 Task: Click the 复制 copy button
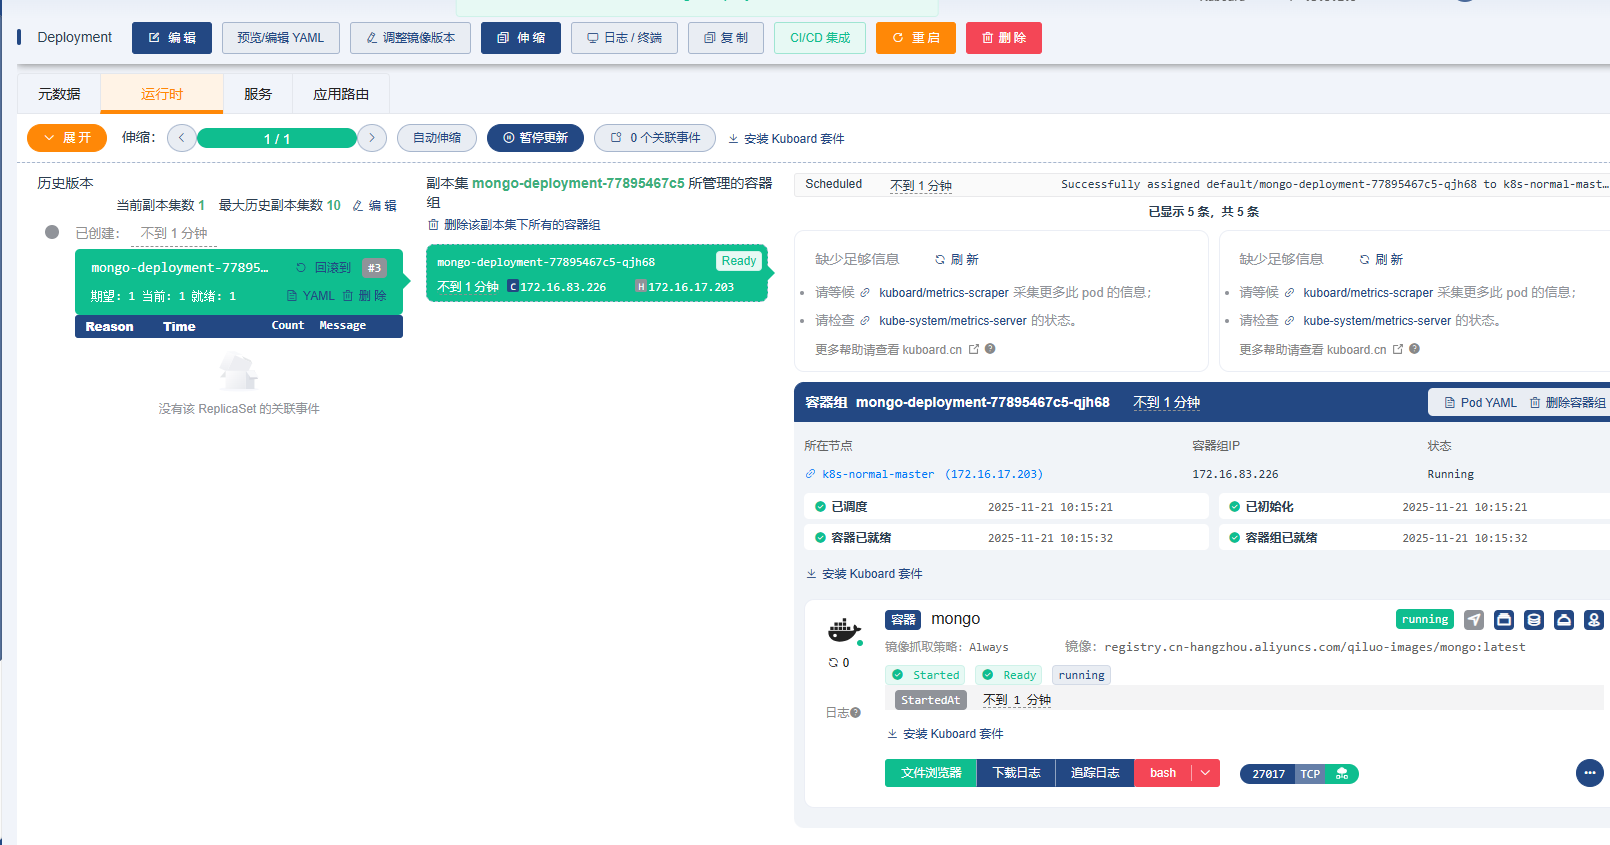726,38
